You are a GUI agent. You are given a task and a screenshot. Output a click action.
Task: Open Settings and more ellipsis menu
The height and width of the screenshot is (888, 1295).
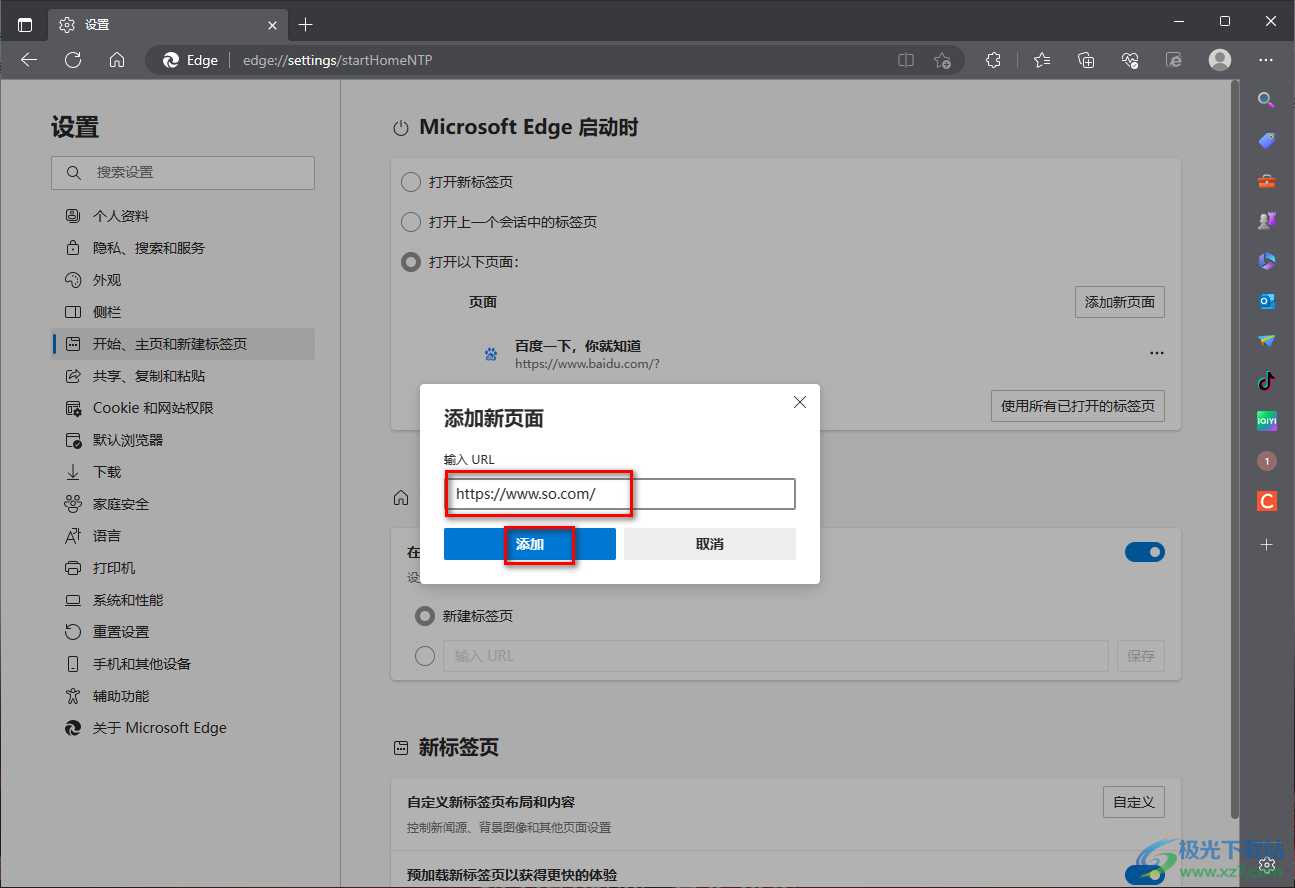(x=1267, y=60)
